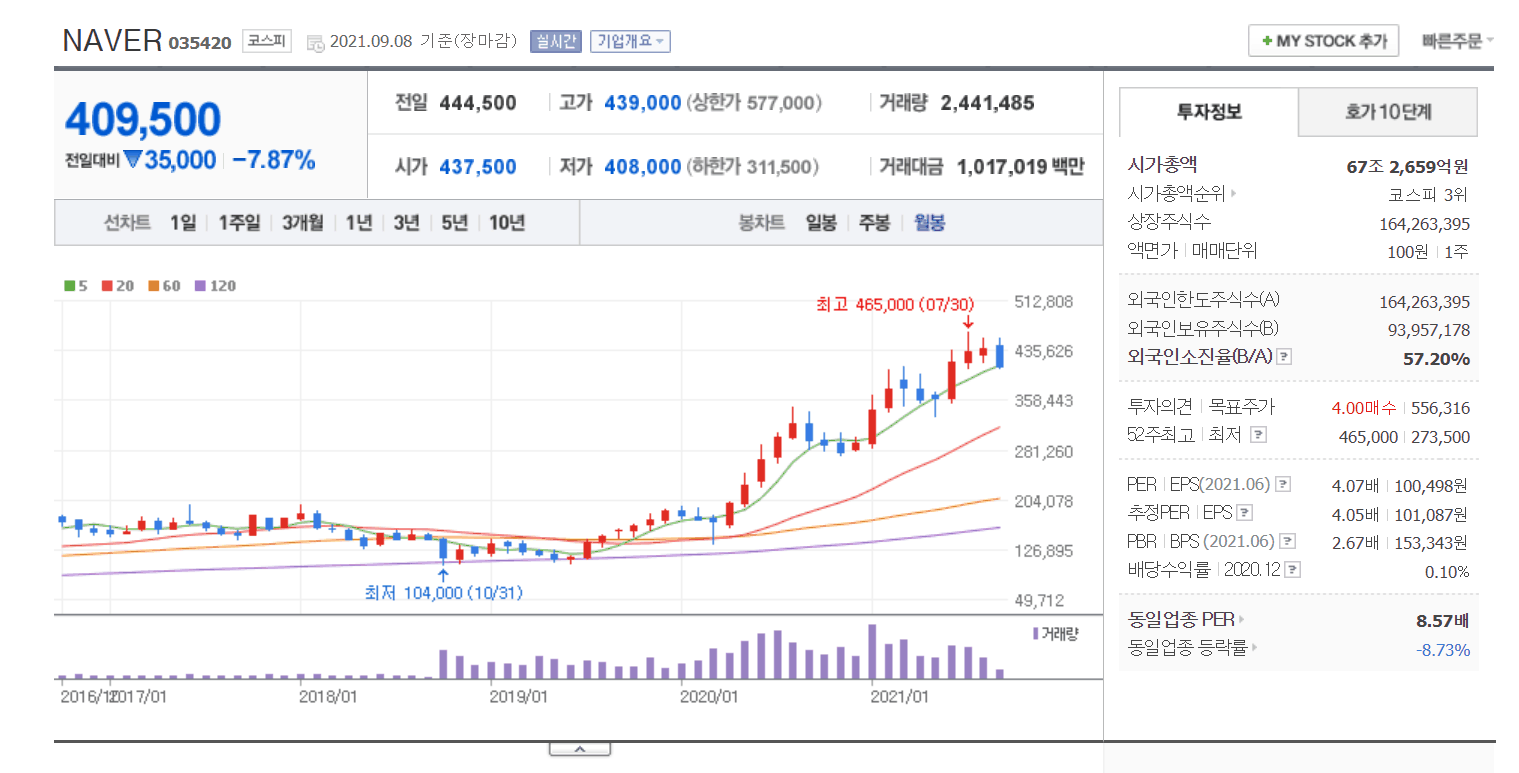Collapse the chart with the bottom chevron handle

tap(580, 749)
